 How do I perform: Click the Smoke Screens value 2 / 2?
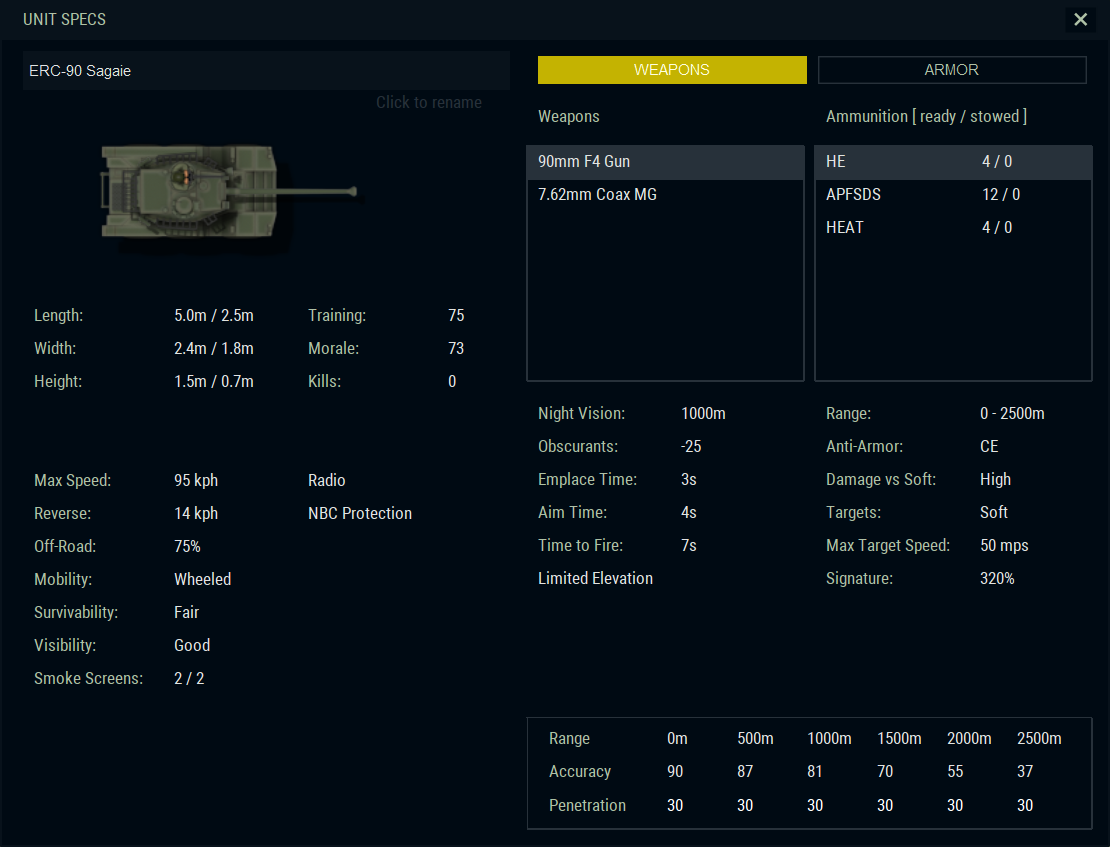[189, 678]
